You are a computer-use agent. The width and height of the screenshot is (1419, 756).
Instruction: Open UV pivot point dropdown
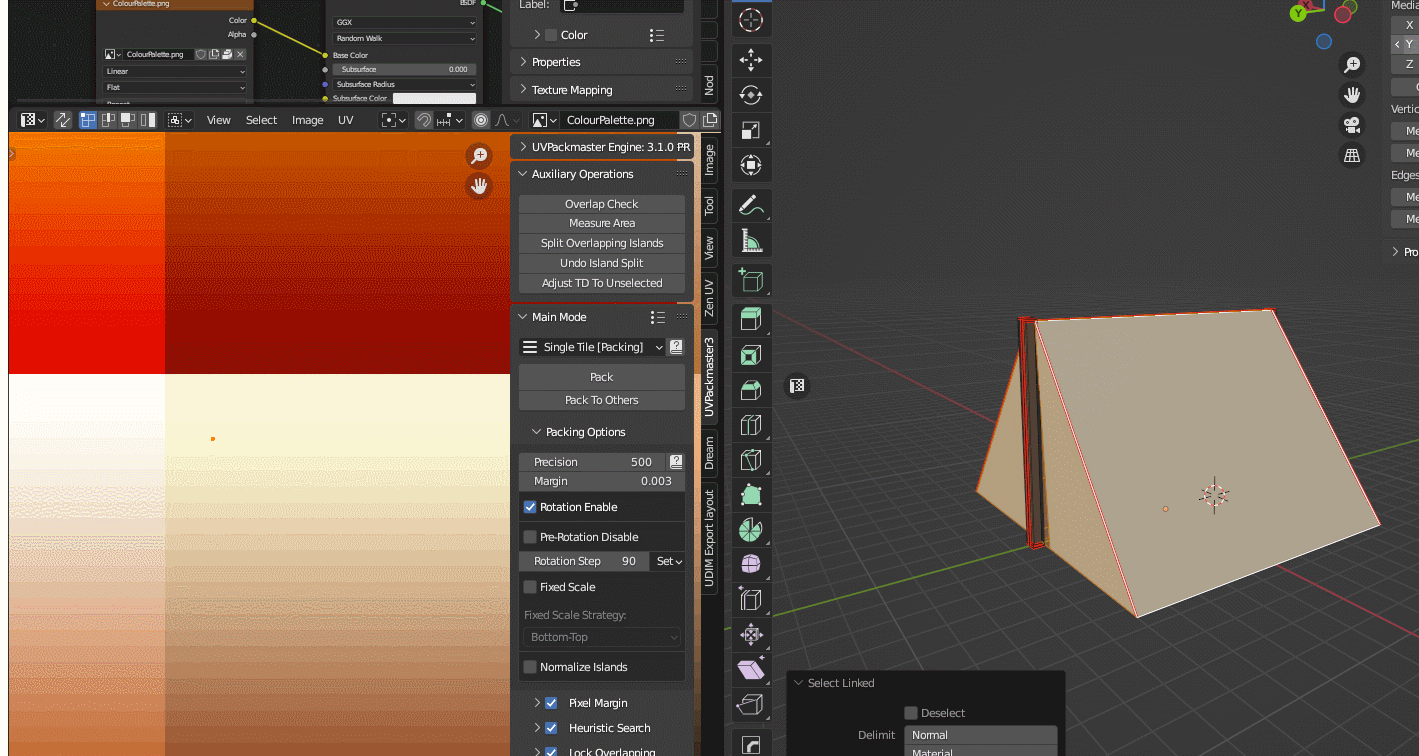[393, 120]
